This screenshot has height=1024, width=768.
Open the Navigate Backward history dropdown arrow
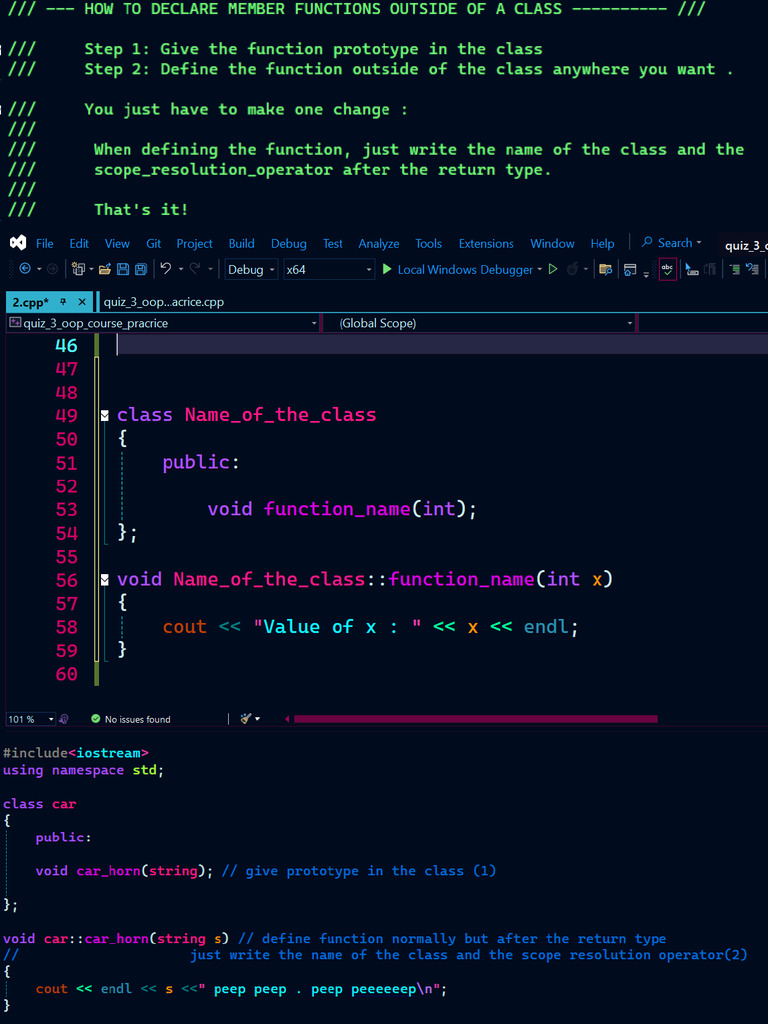39,269
